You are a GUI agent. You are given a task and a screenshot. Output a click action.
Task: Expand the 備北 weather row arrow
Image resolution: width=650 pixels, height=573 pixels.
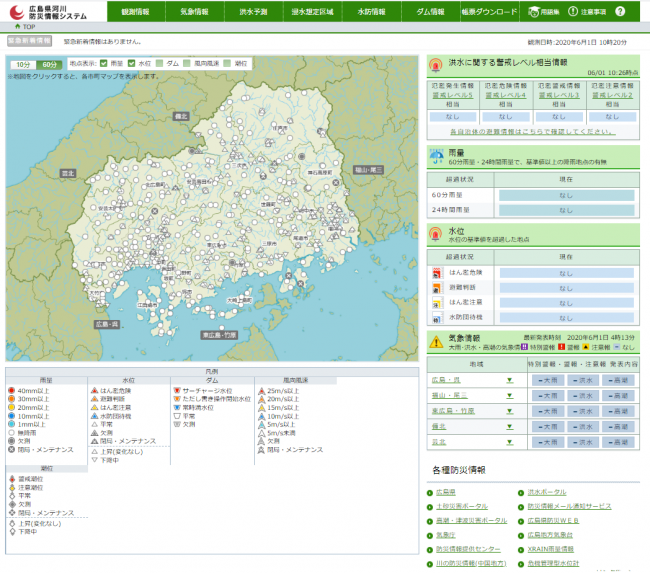point(509,427)
